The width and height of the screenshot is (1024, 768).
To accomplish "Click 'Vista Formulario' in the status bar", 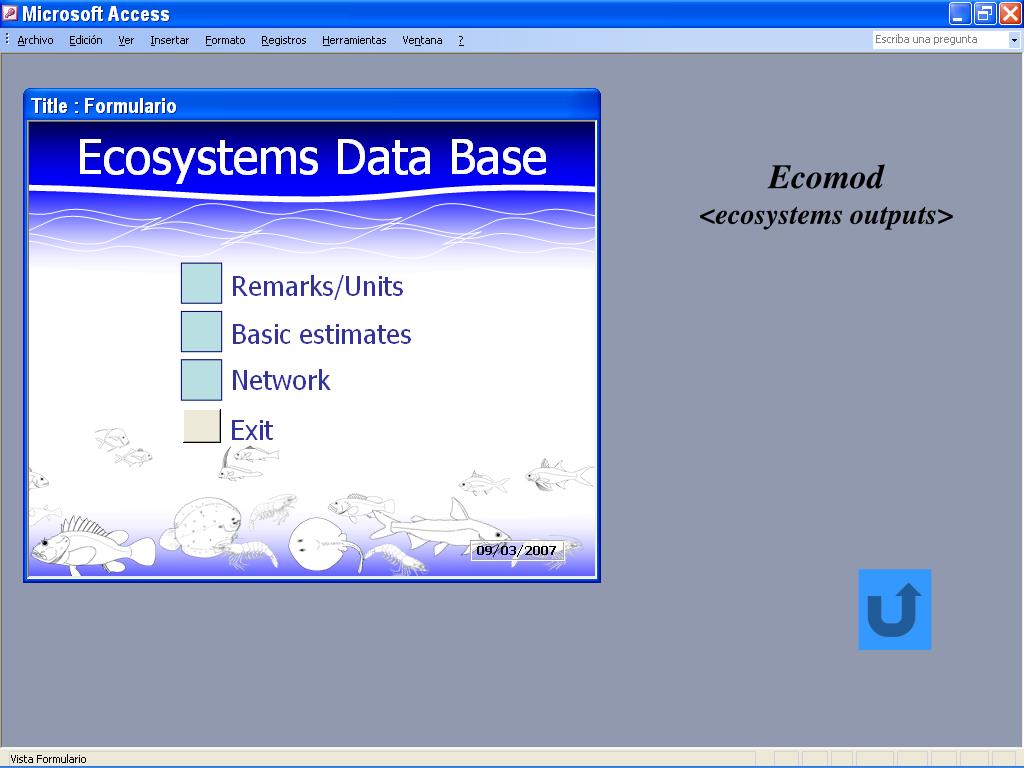I will [48, 759].
